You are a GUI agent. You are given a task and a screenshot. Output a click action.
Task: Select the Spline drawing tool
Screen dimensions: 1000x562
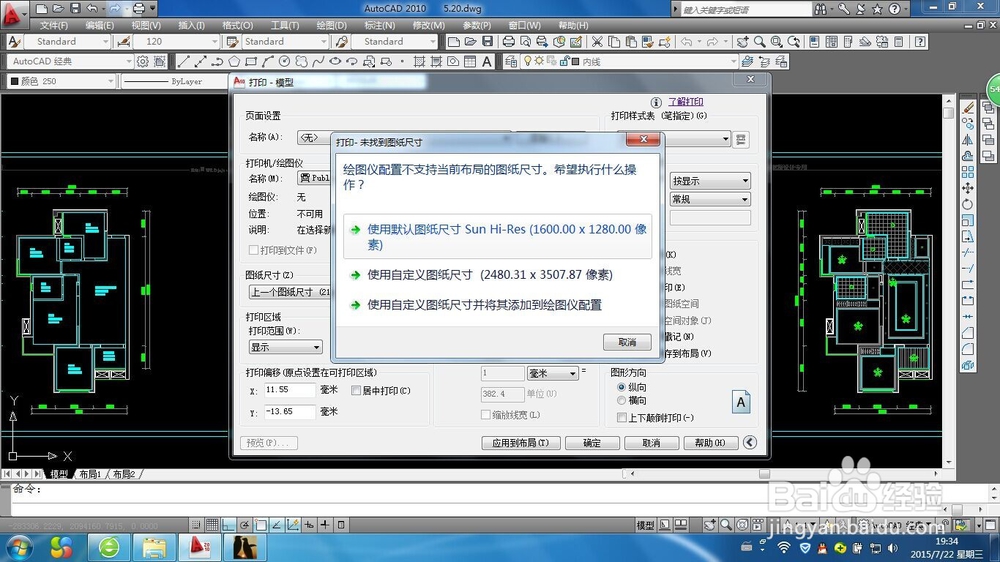[x=318, y=61]
